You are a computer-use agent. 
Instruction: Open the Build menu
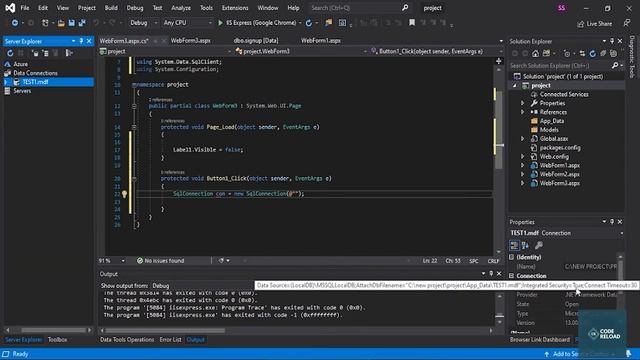[x=111, y=8]
